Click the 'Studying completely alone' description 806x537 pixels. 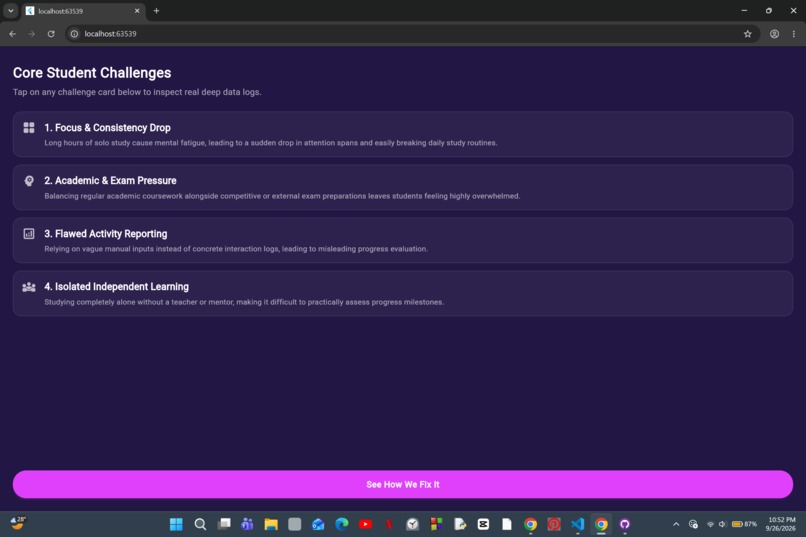(244, 302)
